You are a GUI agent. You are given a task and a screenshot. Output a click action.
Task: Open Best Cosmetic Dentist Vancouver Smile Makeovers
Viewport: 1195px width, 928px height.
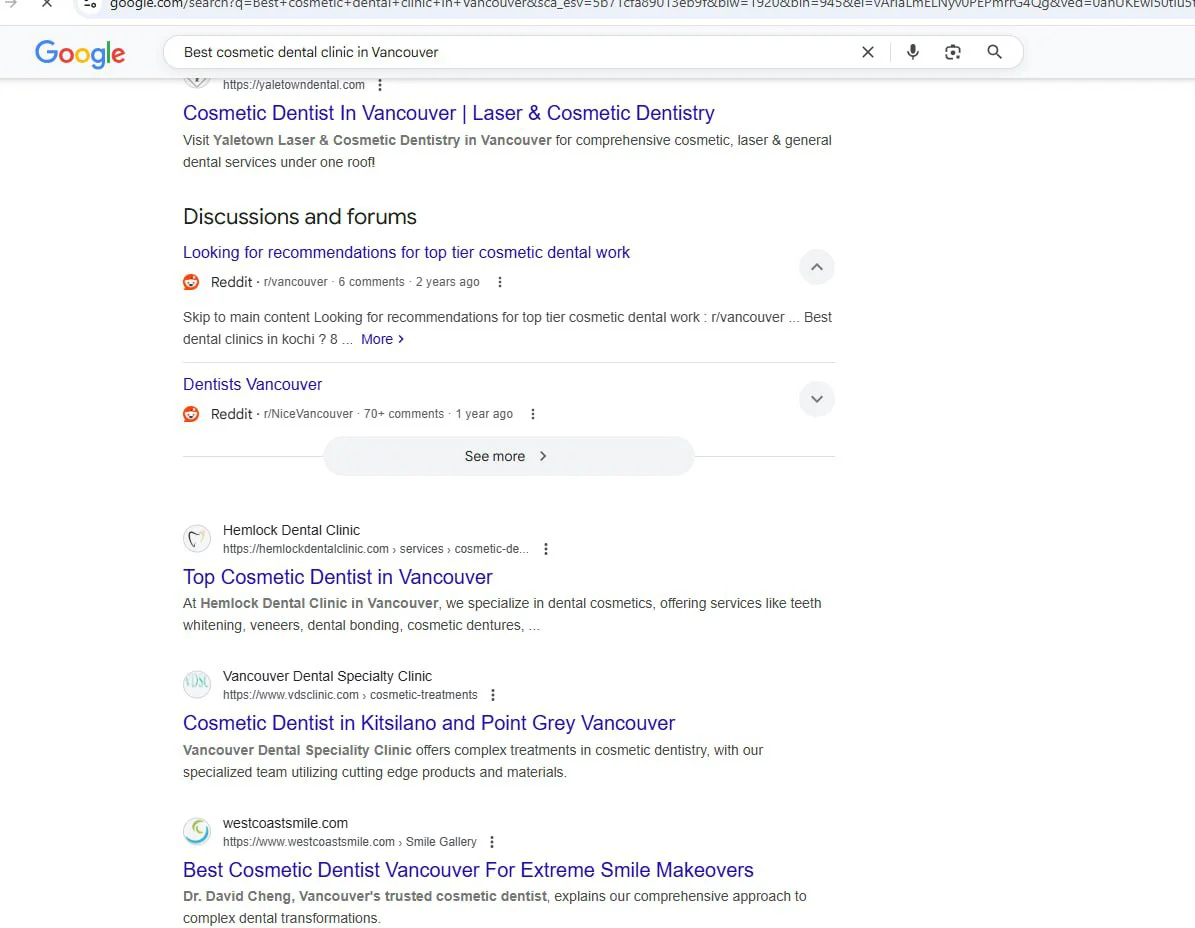468,869
